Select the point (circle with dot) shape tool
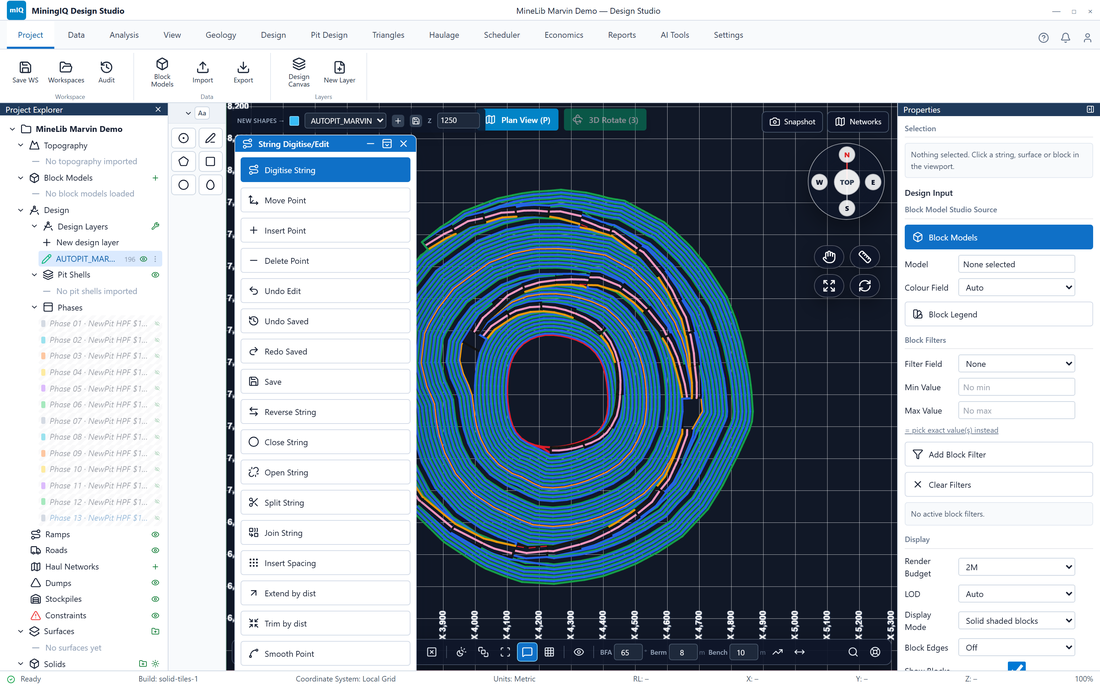 (x=184, y=138)
